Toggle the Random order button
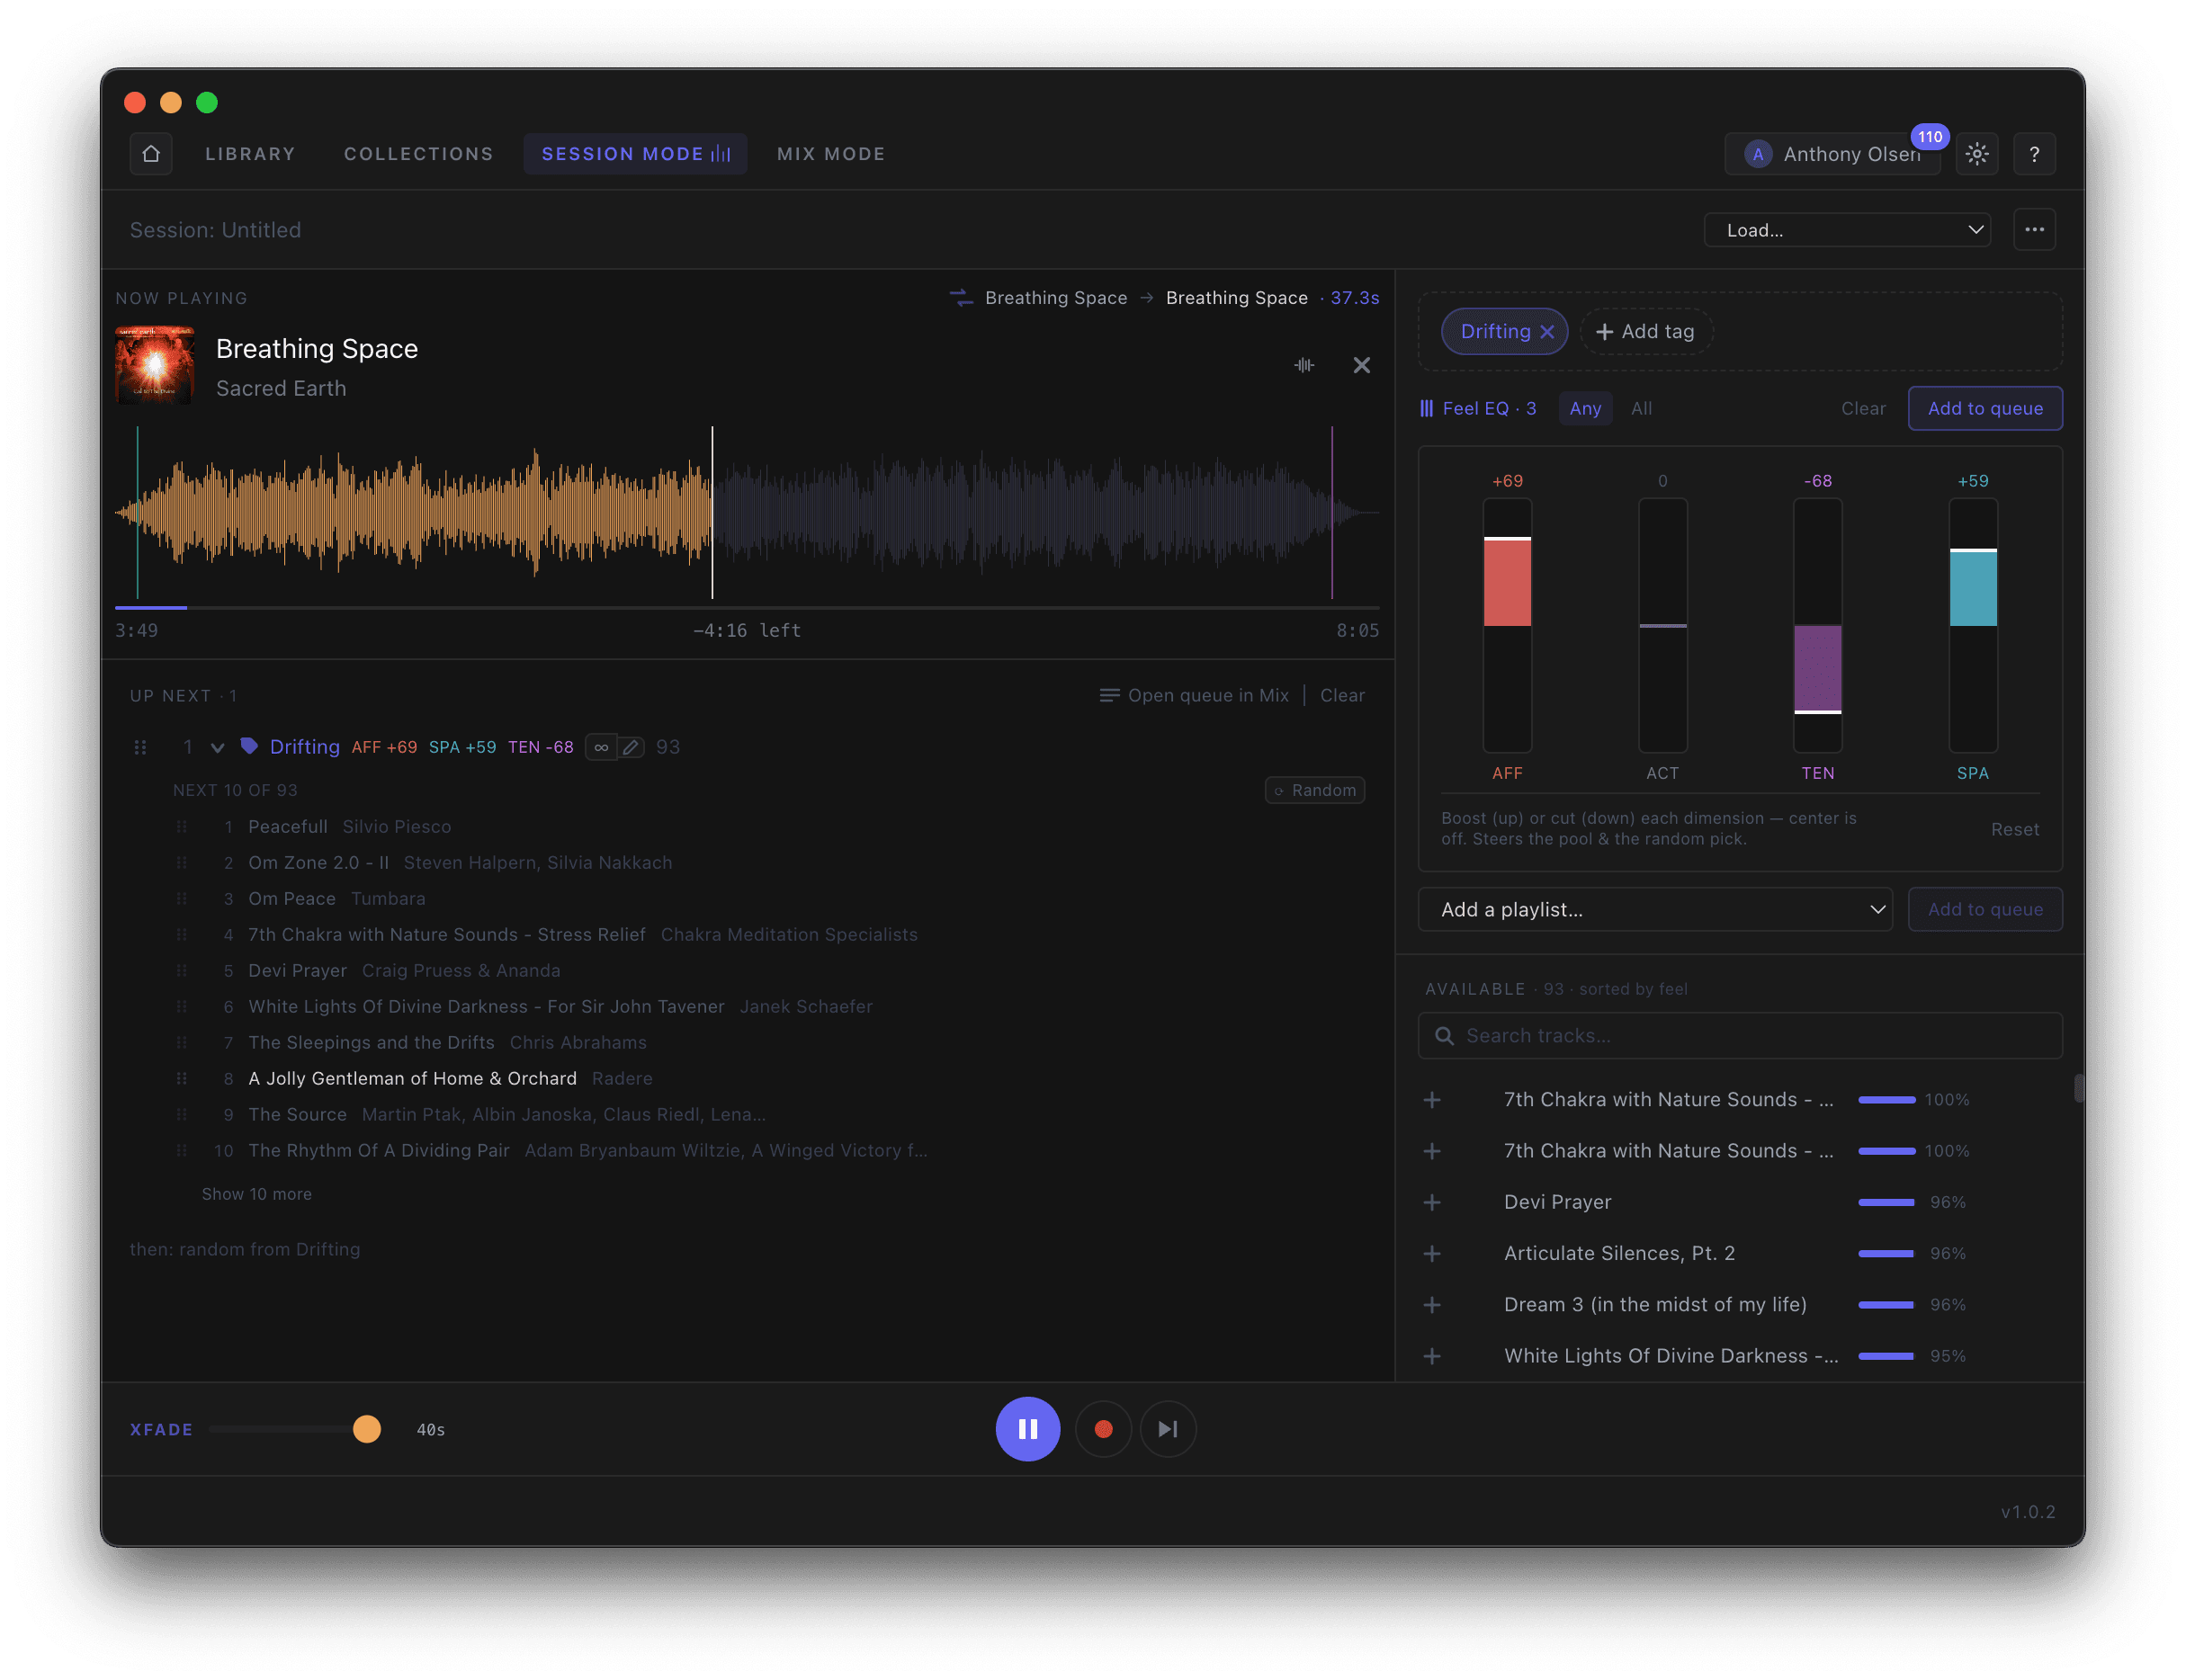This screenshot has width=2186, height=1680. pos(1314,790)
